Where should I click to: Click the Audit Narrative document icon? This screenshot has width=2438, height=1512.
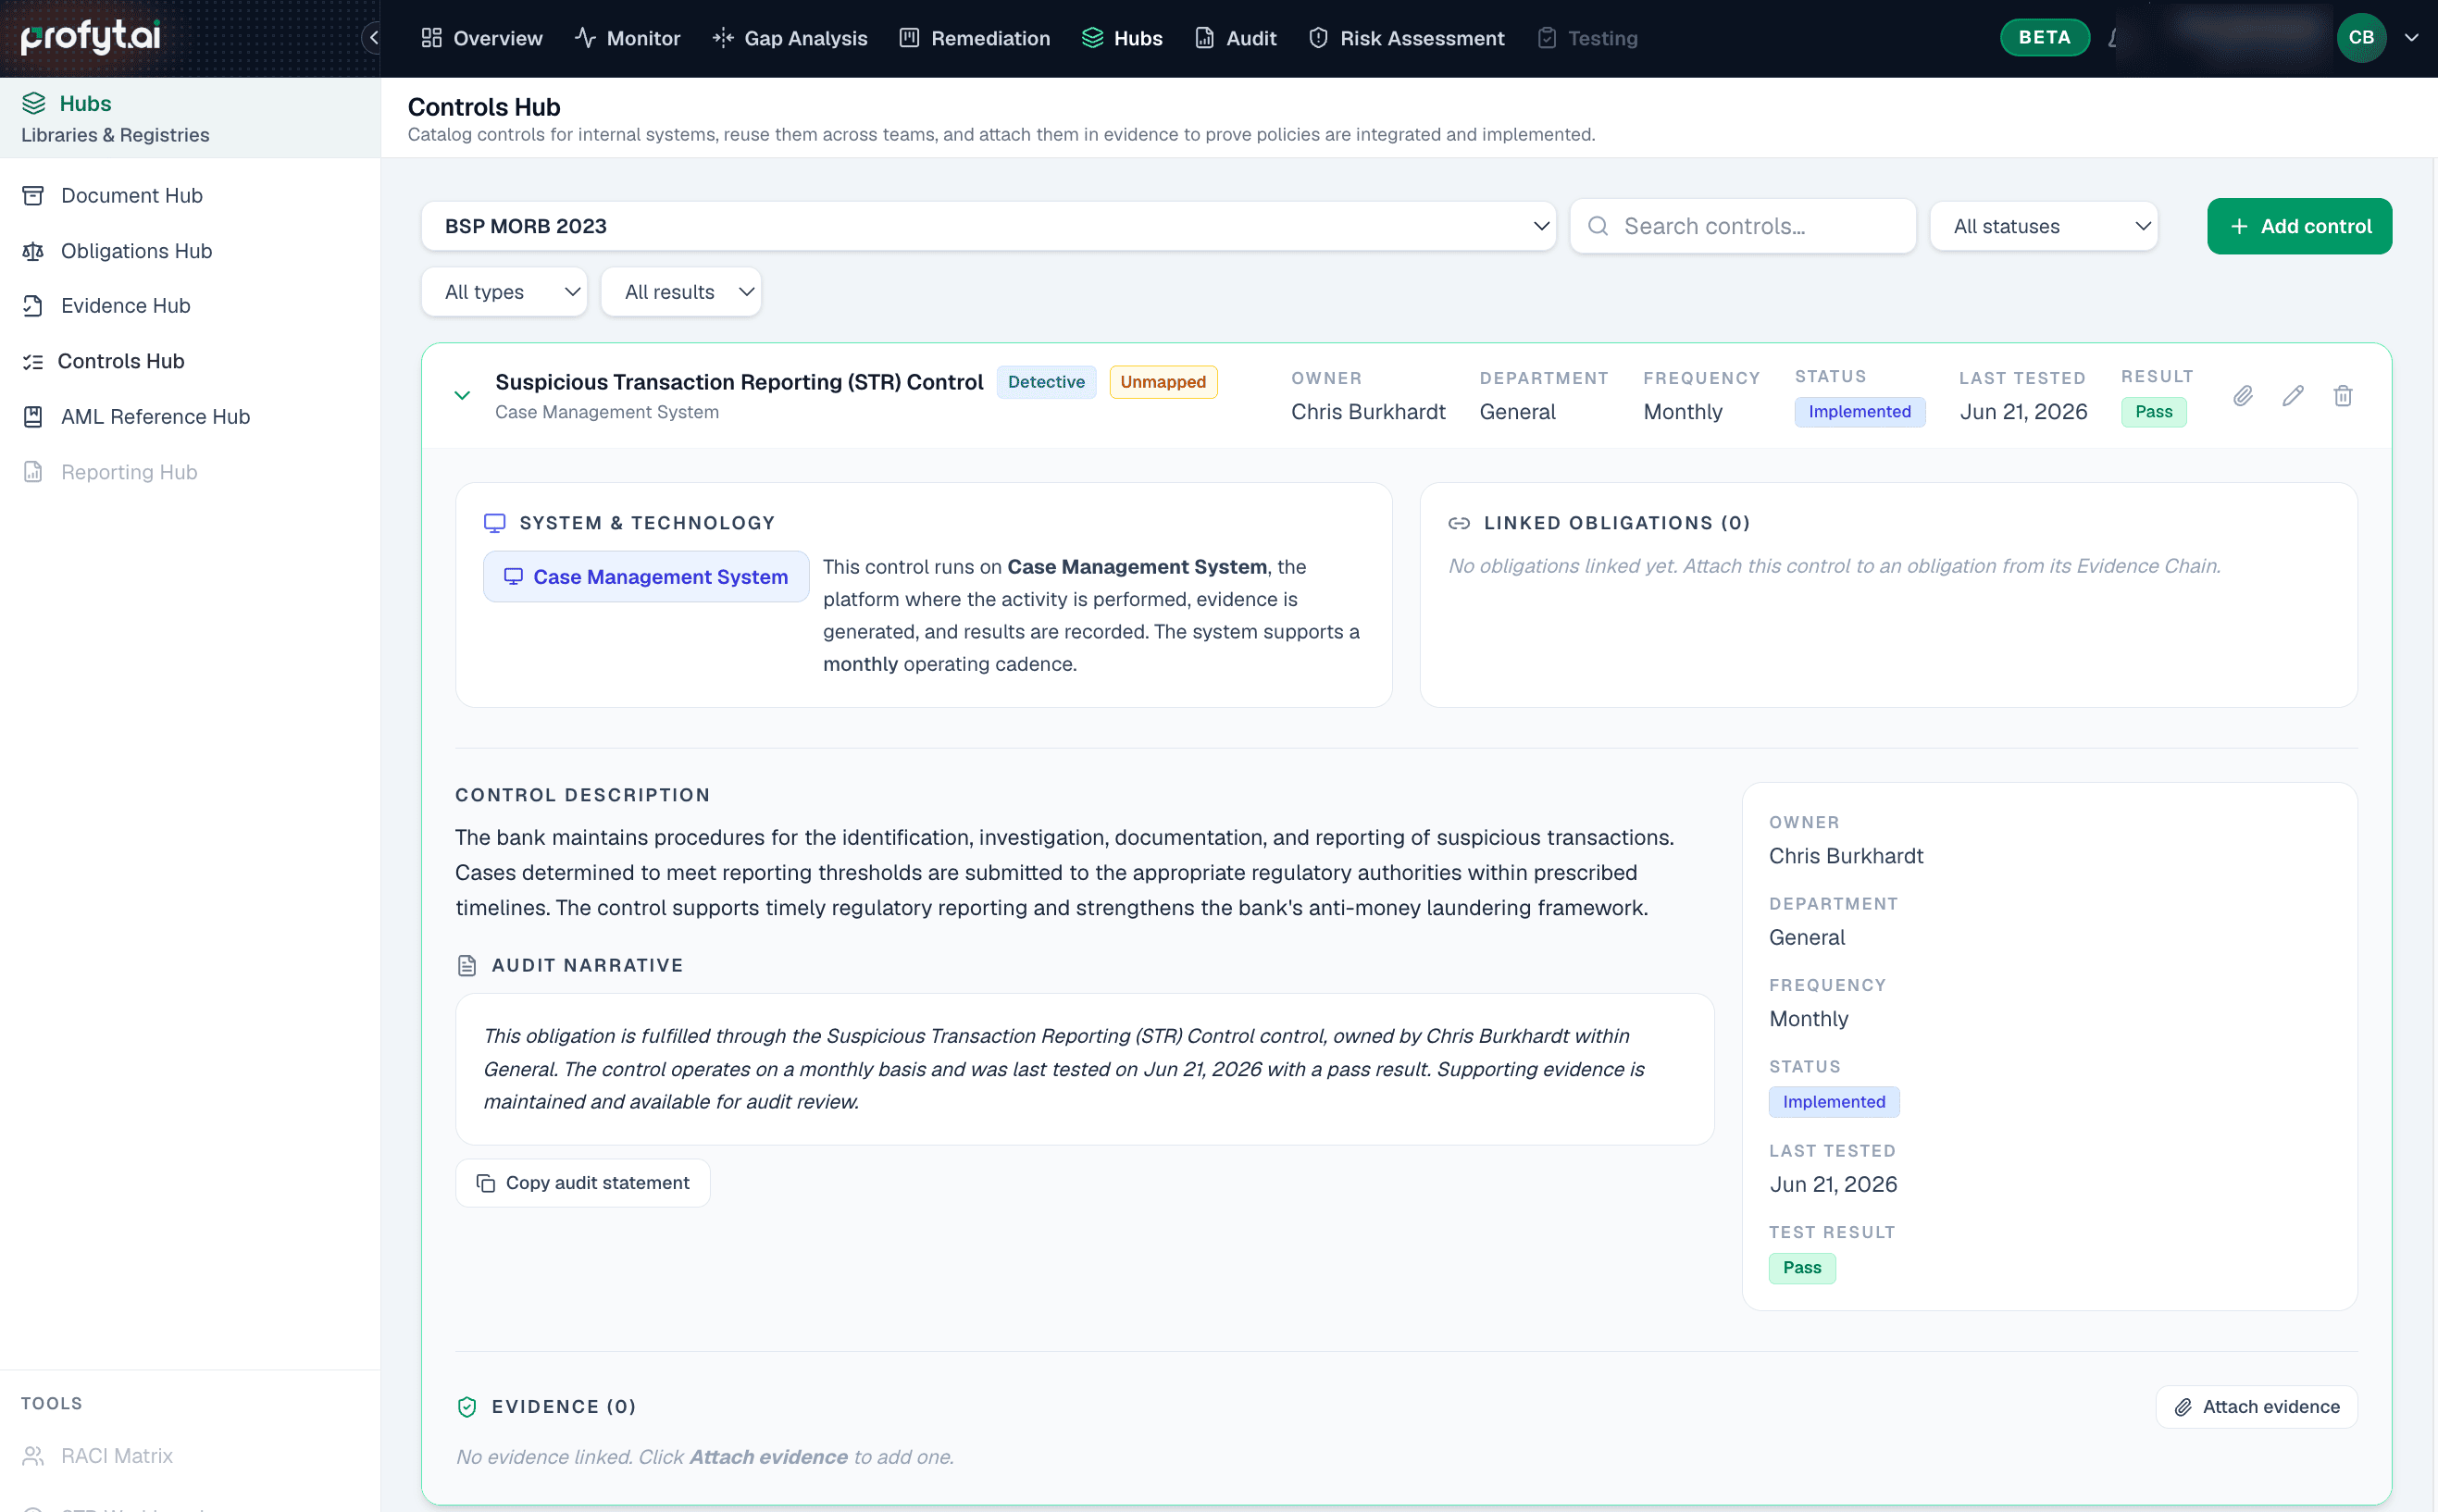click(467, 966)
